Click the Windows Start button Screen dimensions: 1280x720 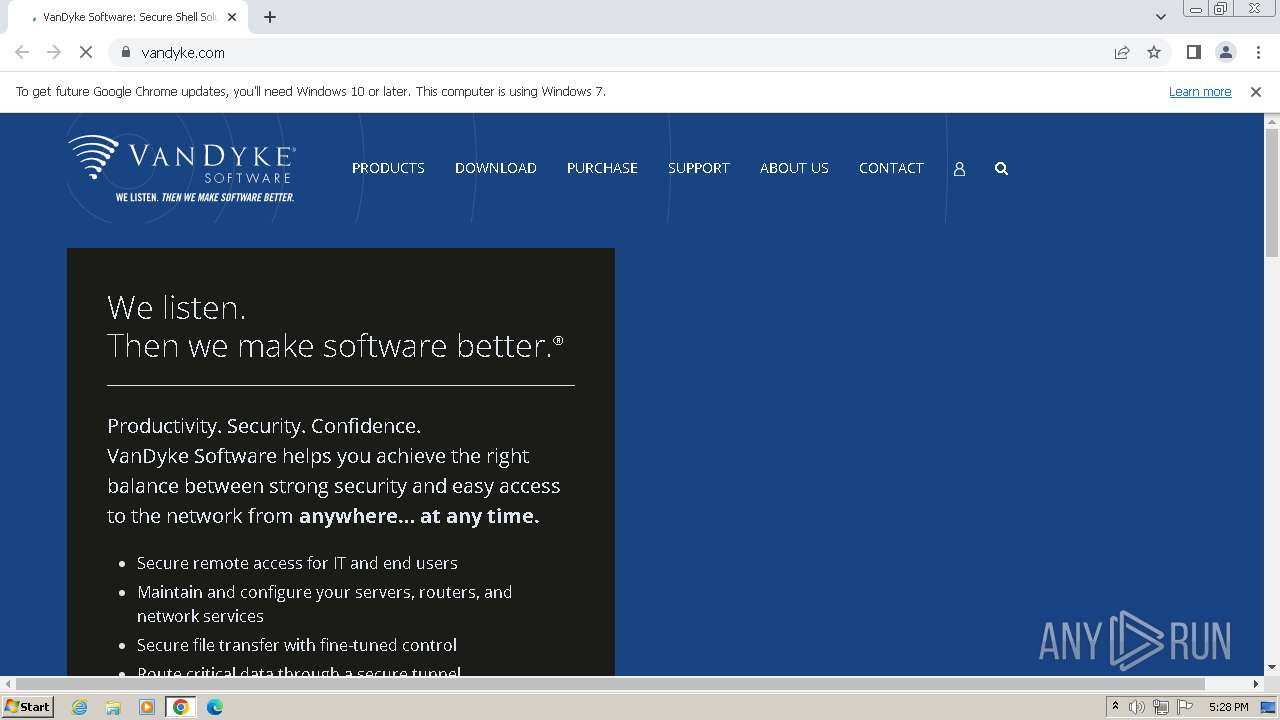(28, 707)
